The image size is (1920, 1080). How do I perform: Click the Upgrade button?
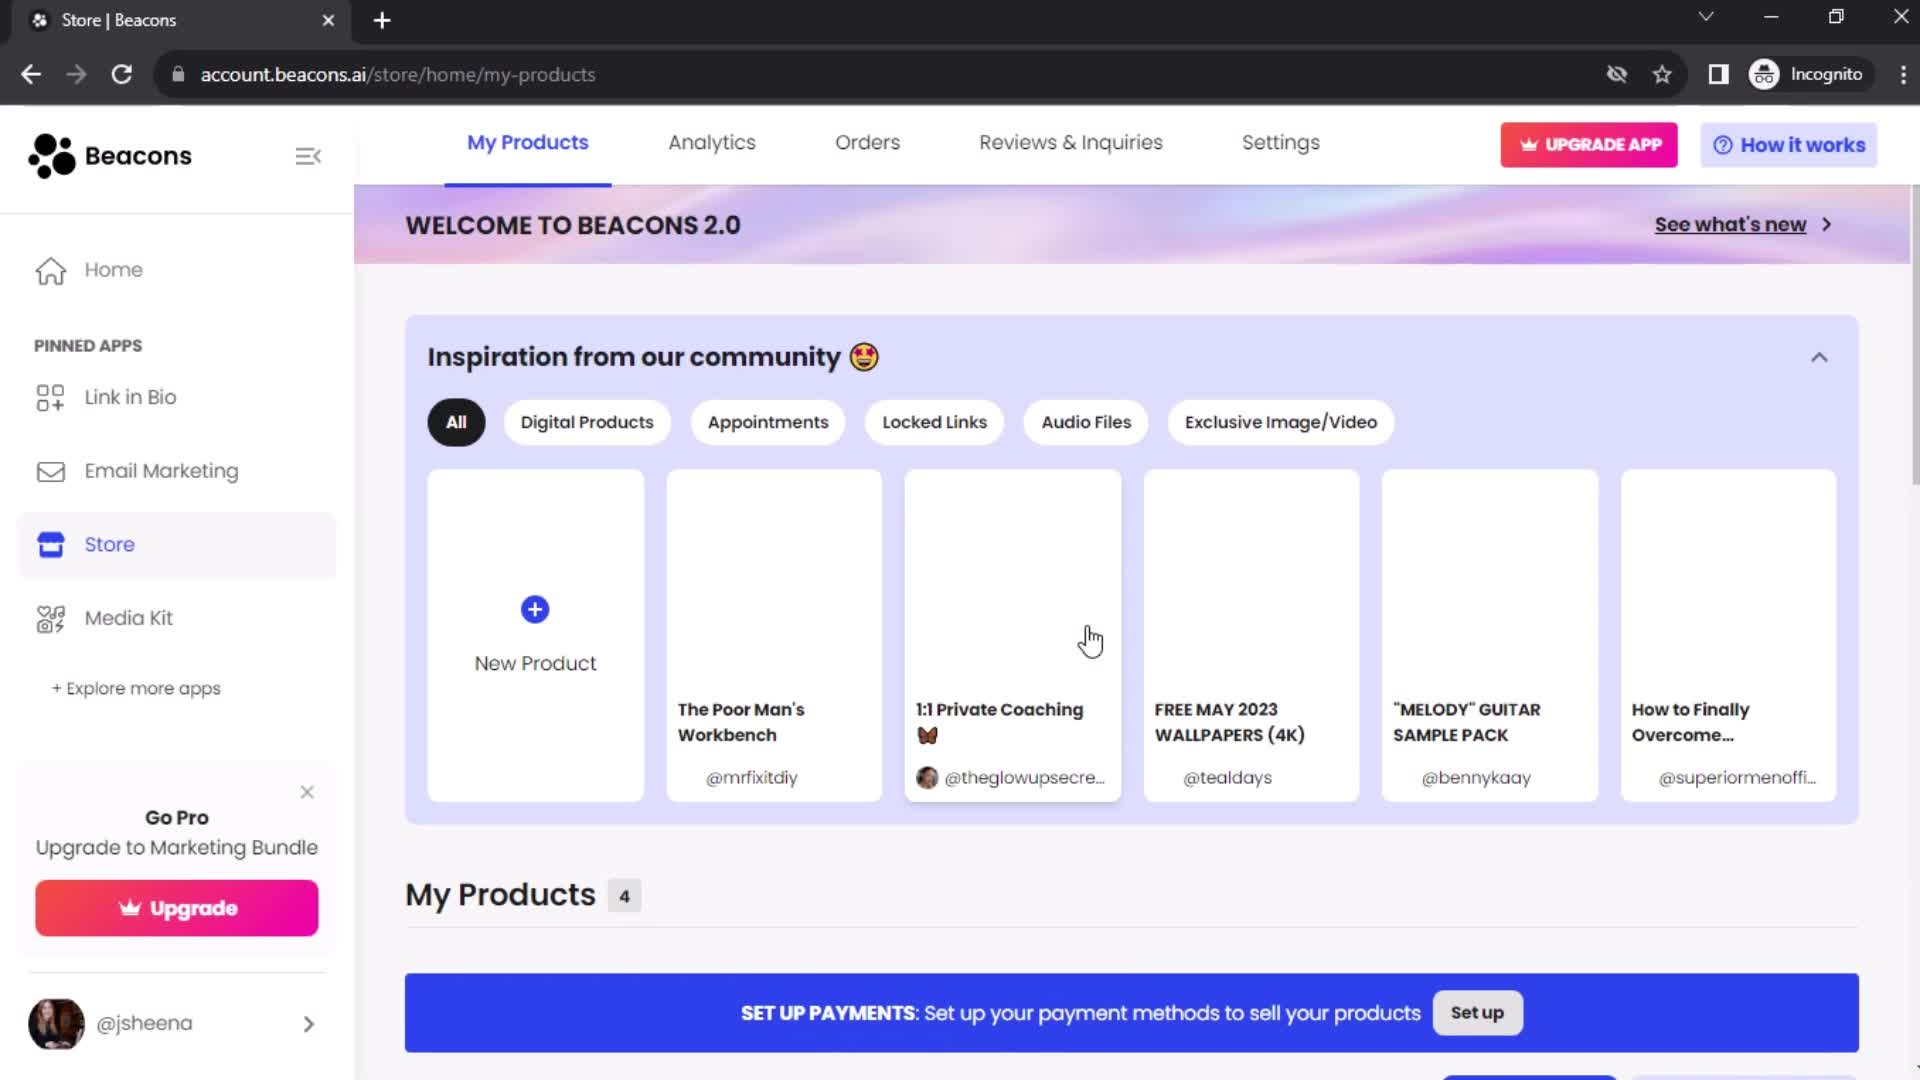click(177, 907)
